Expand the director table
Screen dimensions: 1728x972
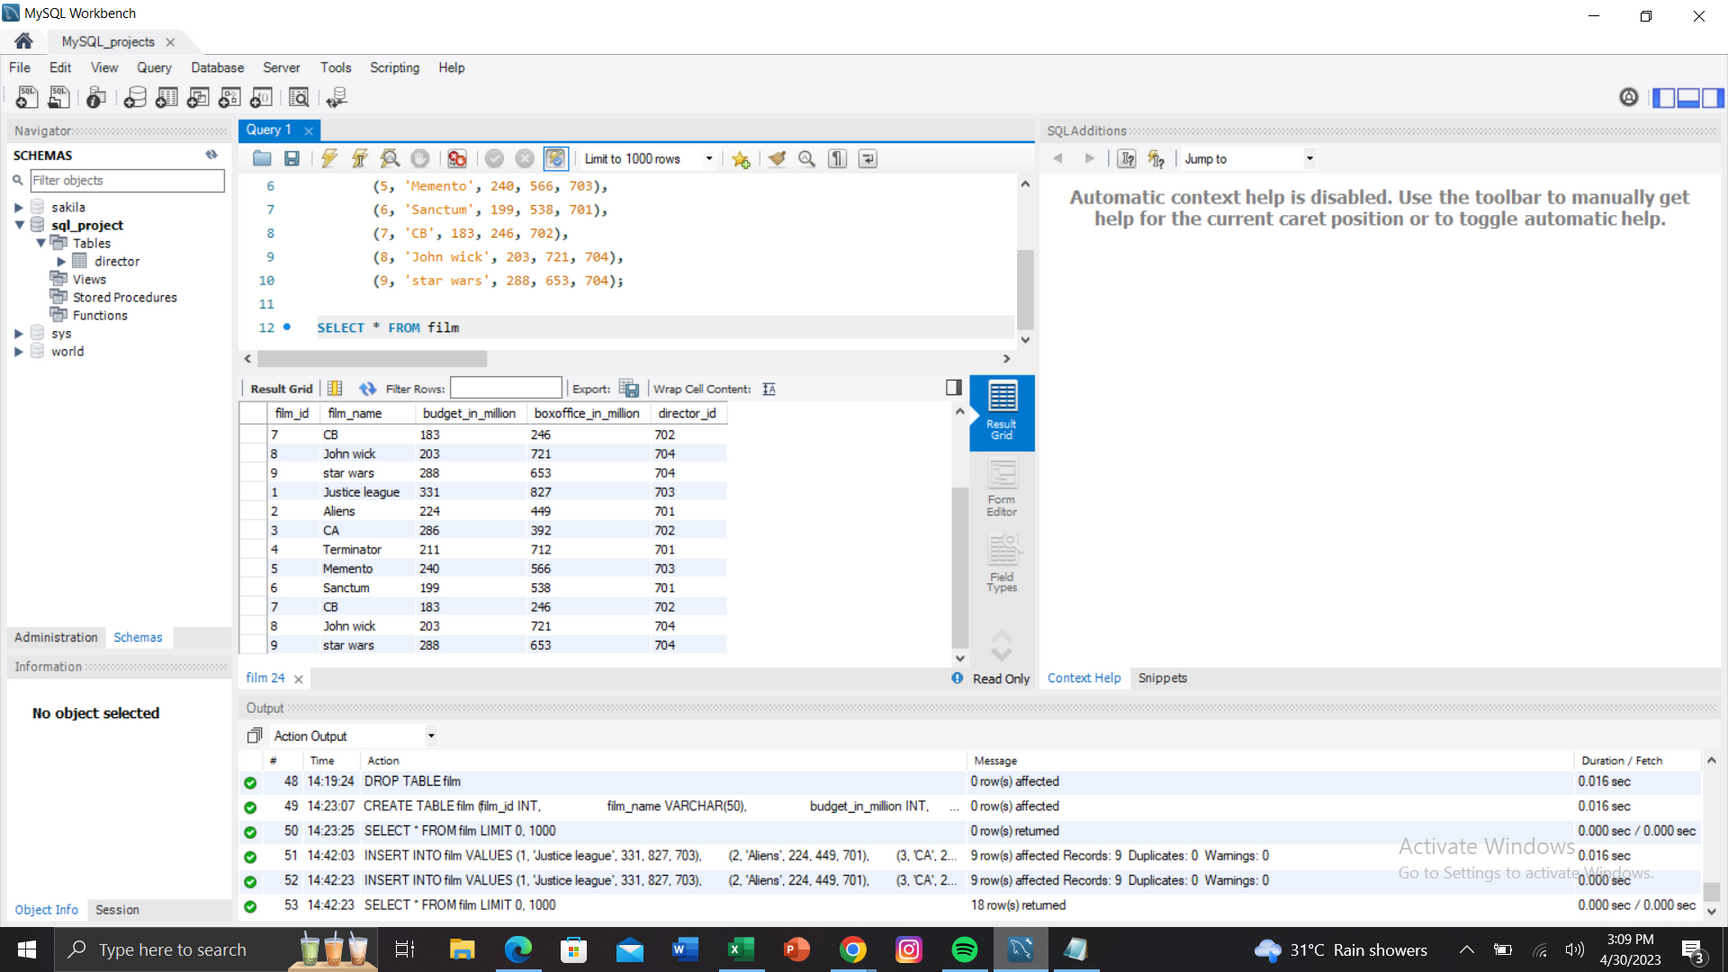(62, 261)
